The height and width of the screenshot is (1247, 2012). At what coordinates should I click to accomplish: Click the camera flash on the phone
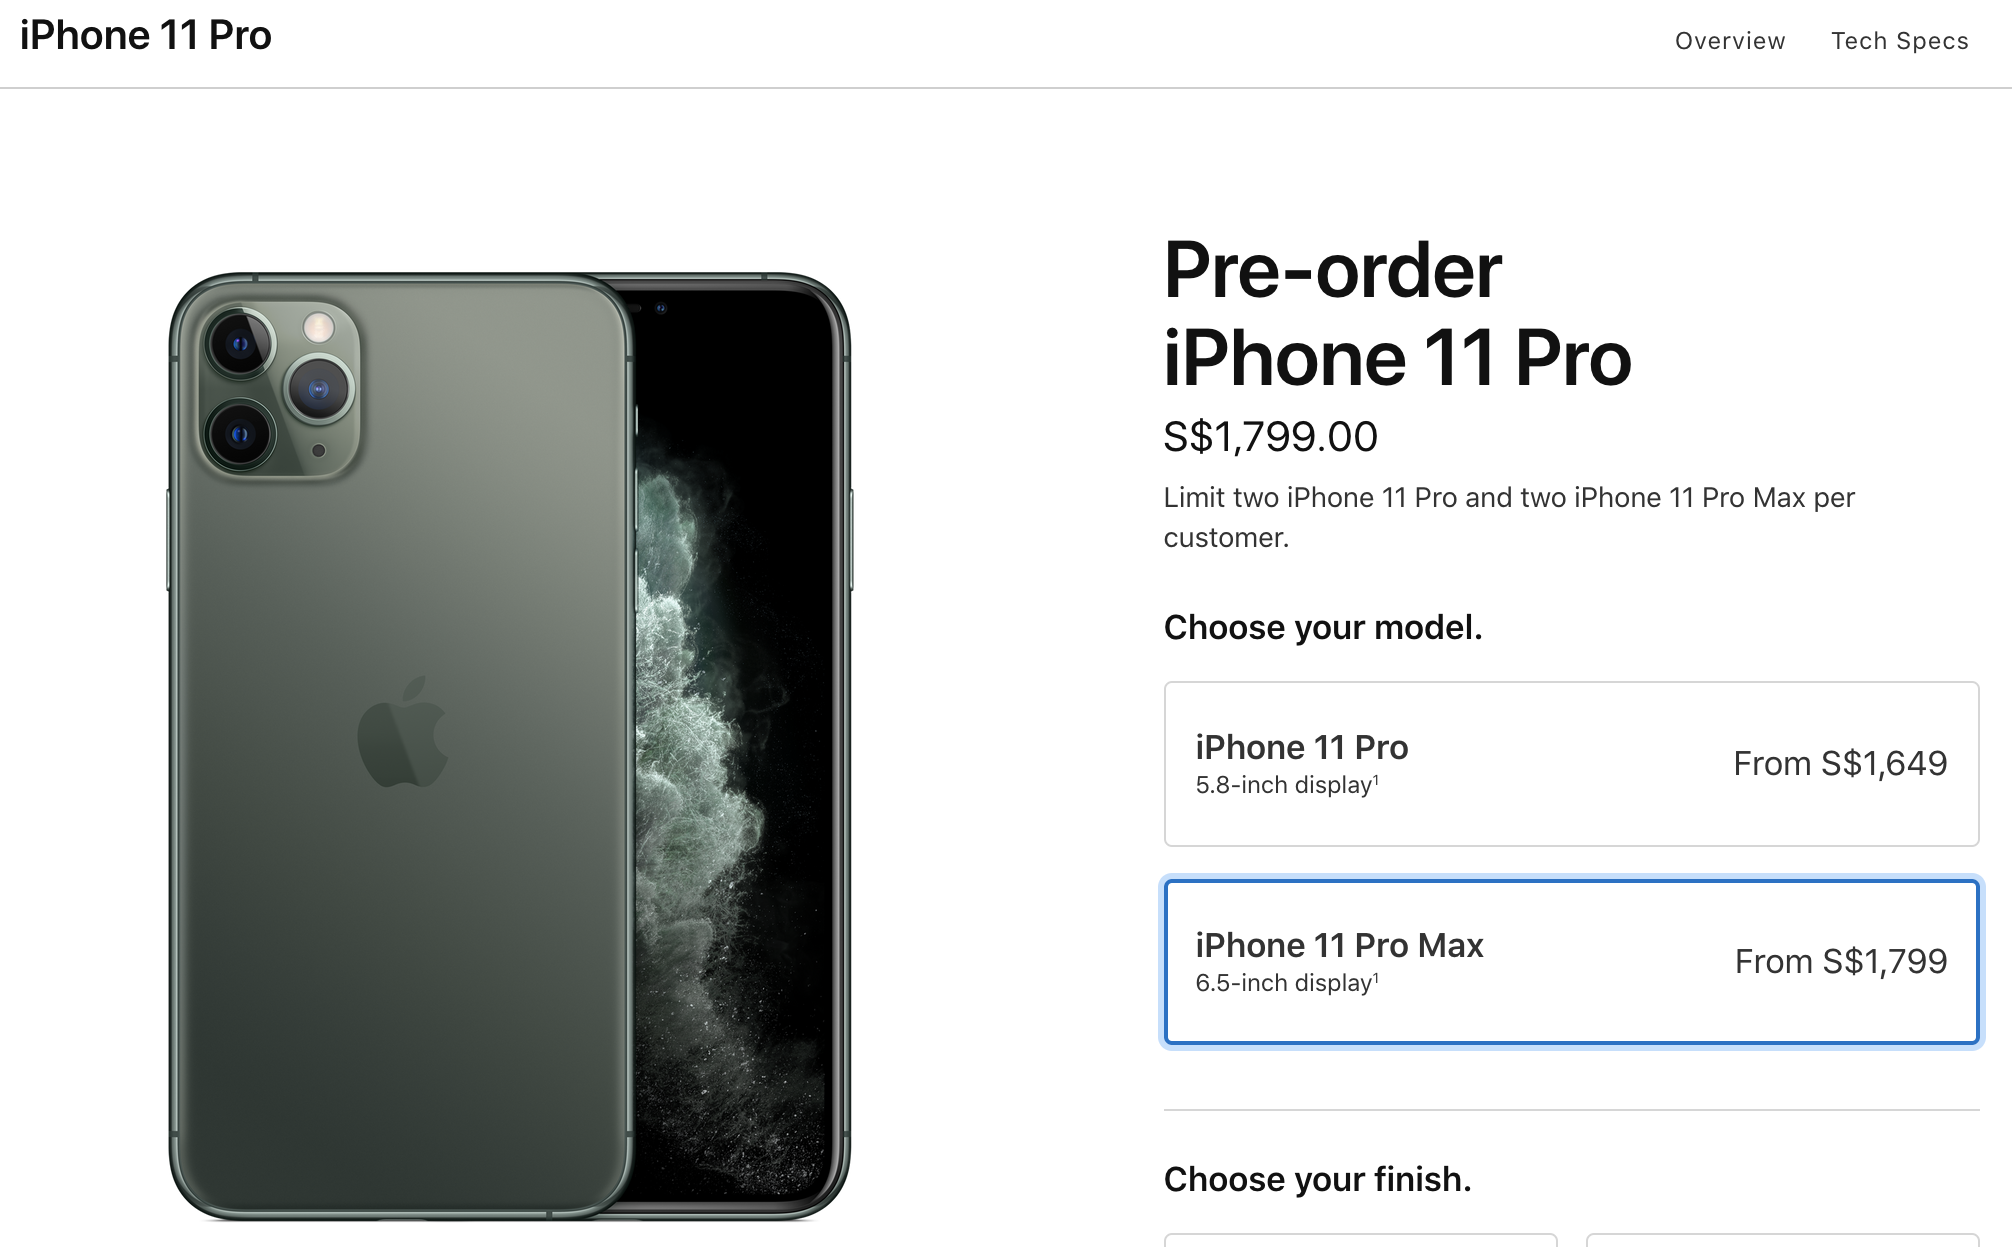coord(319,326)
